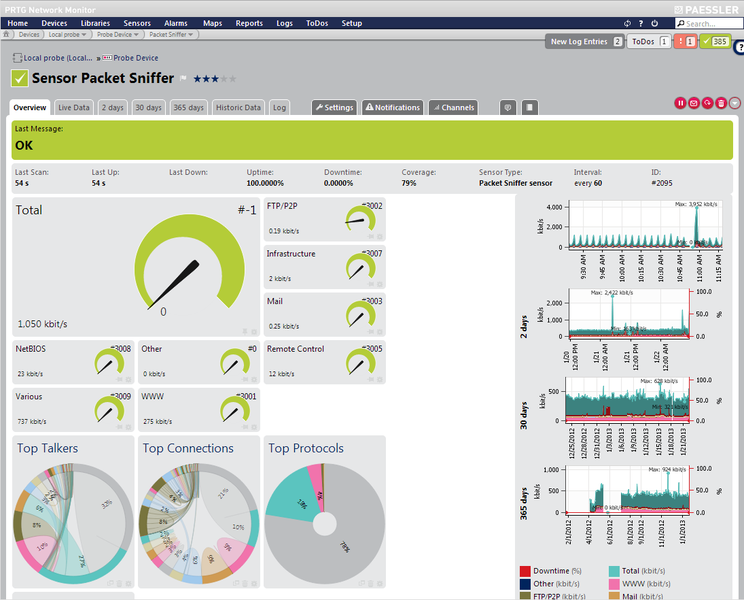Follow the Probe Device link
Viewport: 745px width, 601px height.
point(135,58)
